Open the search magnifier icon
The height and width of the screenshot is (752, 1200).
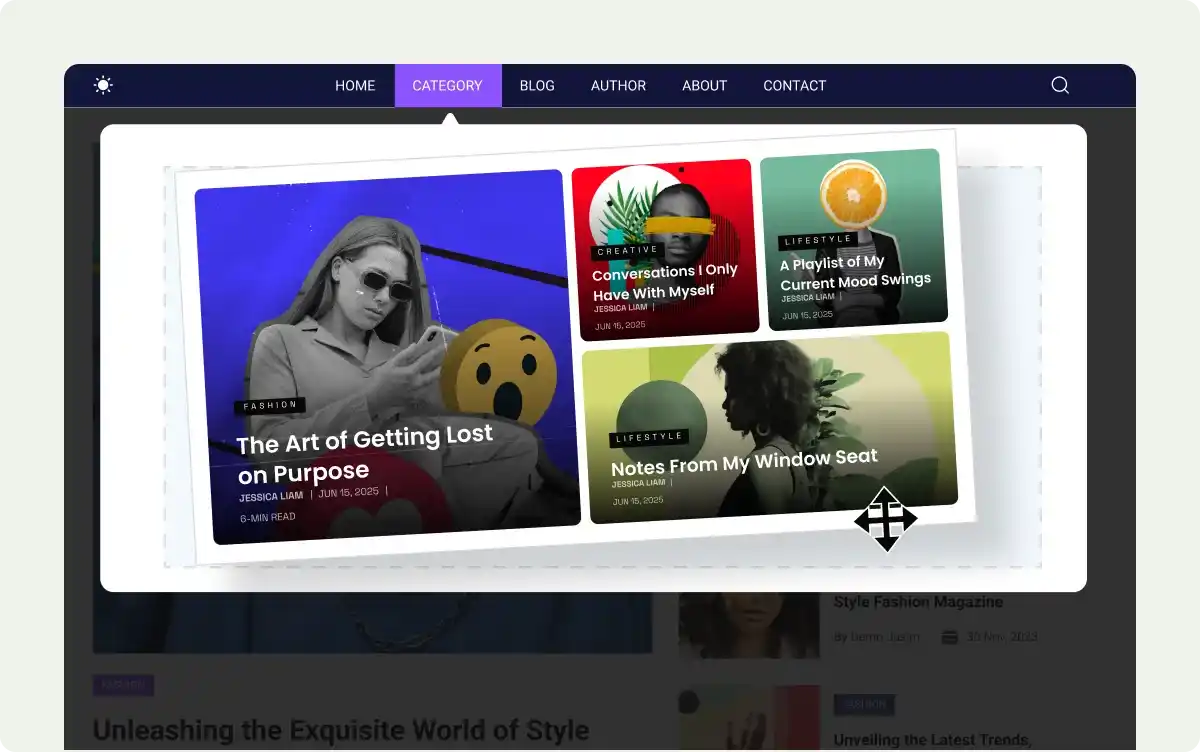click(x=1059, y=86)
